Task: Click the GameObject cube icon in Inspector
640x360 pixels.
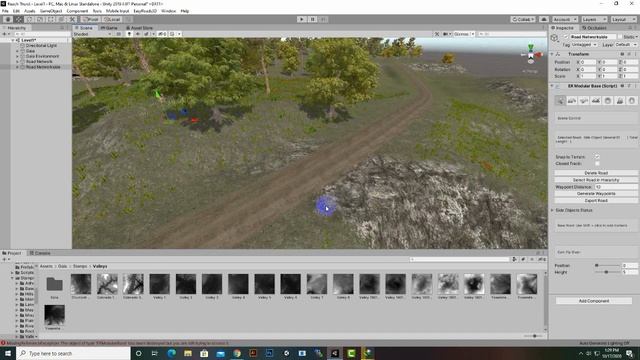Action: pyautogui.click(x=554, y=38)
